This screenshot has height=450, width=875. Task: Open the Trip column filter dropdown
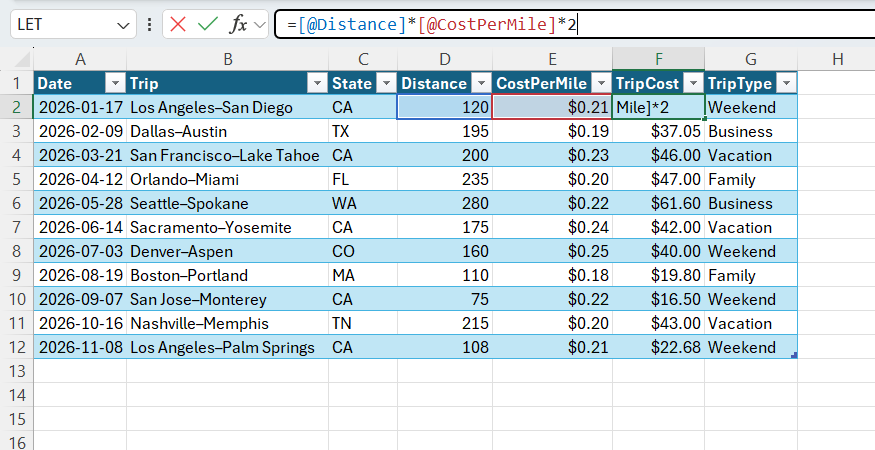point(318,84)
